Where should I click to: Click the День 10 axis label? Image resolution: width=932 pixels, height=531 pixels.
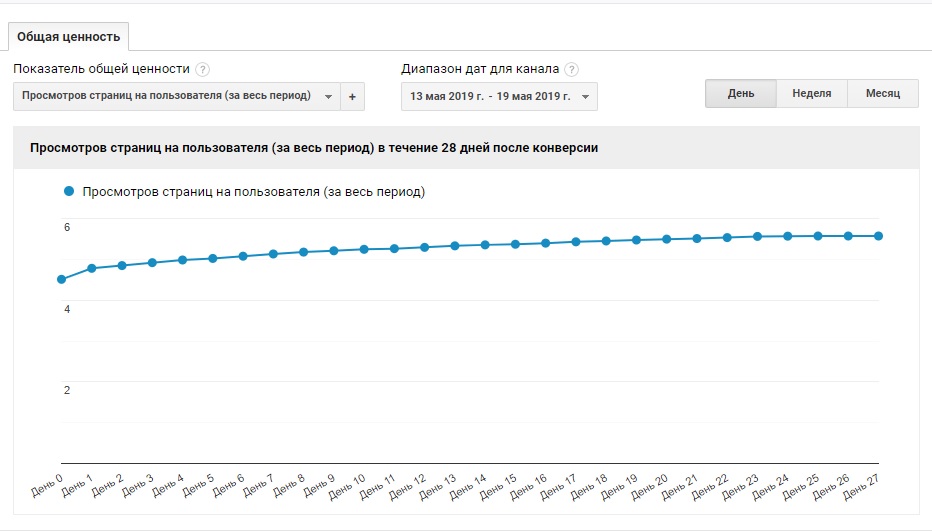347,486
